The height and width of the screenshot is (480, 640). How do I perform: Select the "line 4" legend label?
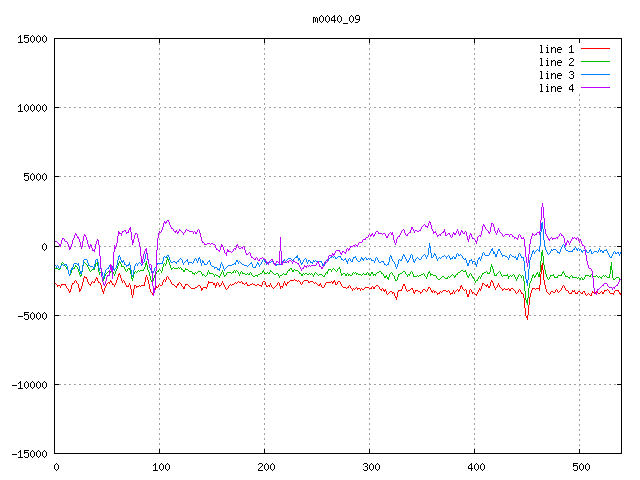(x=557, y=88)
